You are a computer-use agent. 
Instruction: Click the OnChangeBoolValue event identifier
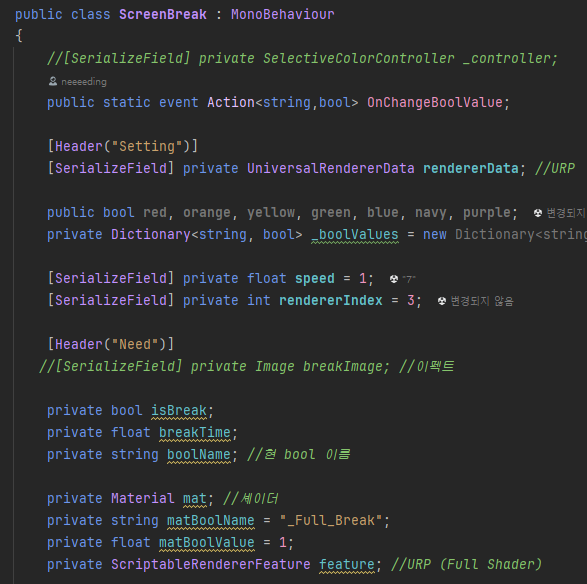(435, 103)
